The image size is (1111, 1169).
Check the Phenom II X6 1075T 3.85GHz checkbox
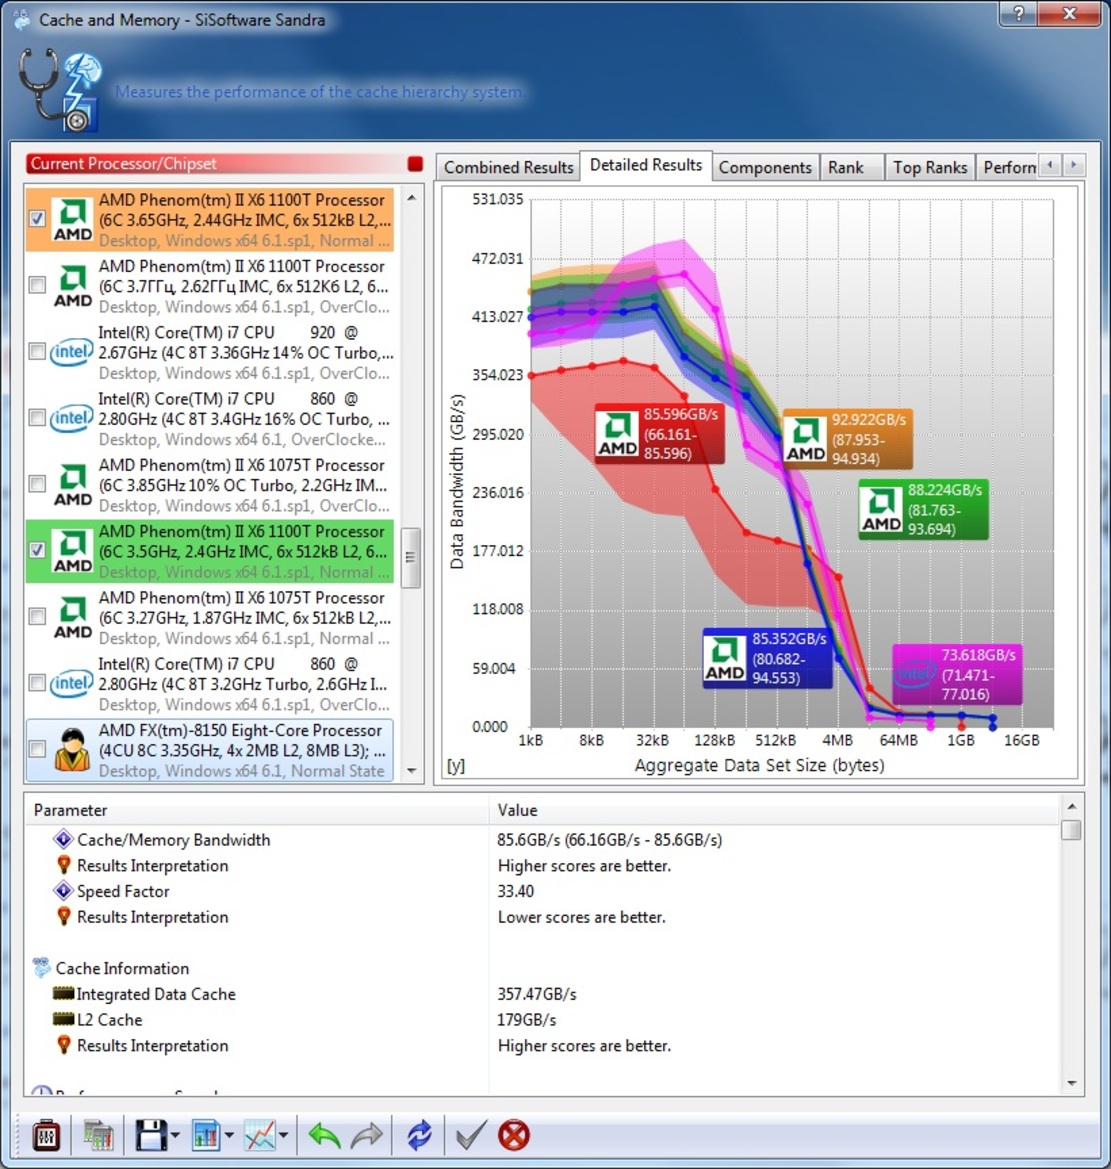pos(37,484)
